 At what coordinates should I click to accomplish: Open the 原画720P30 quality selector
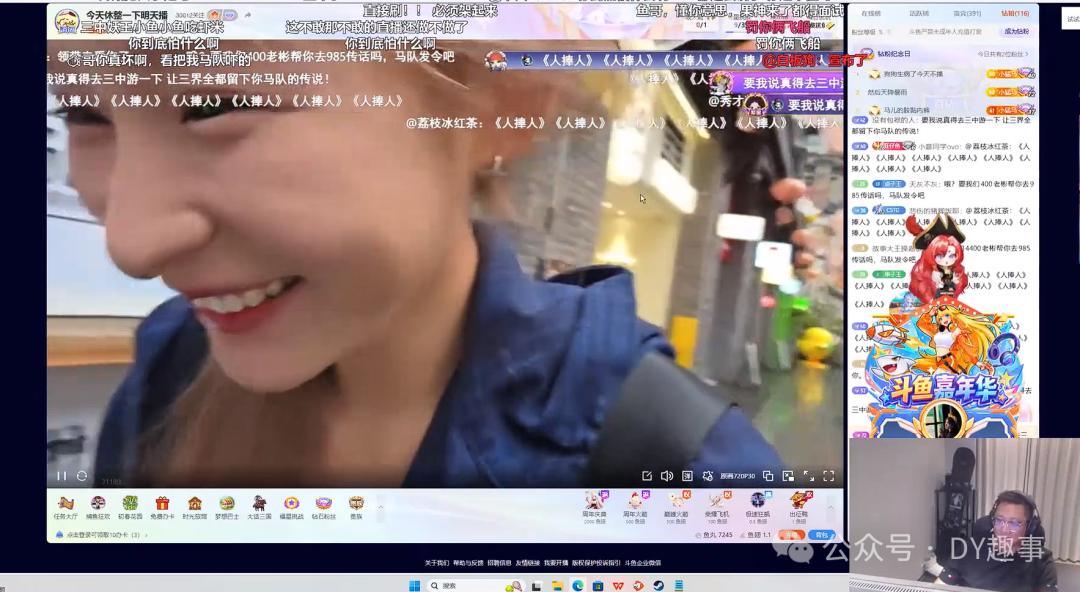pos(738,476)
